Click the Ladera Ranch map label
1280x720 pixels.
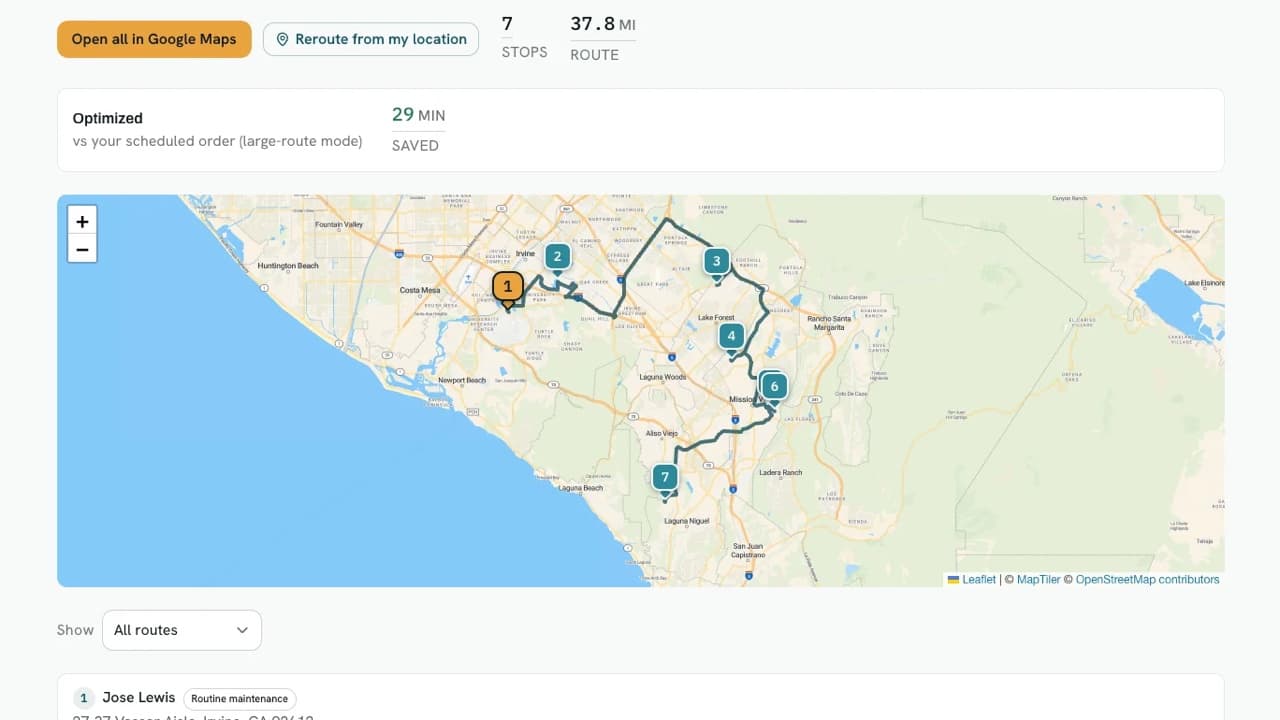tap(782, 472)
